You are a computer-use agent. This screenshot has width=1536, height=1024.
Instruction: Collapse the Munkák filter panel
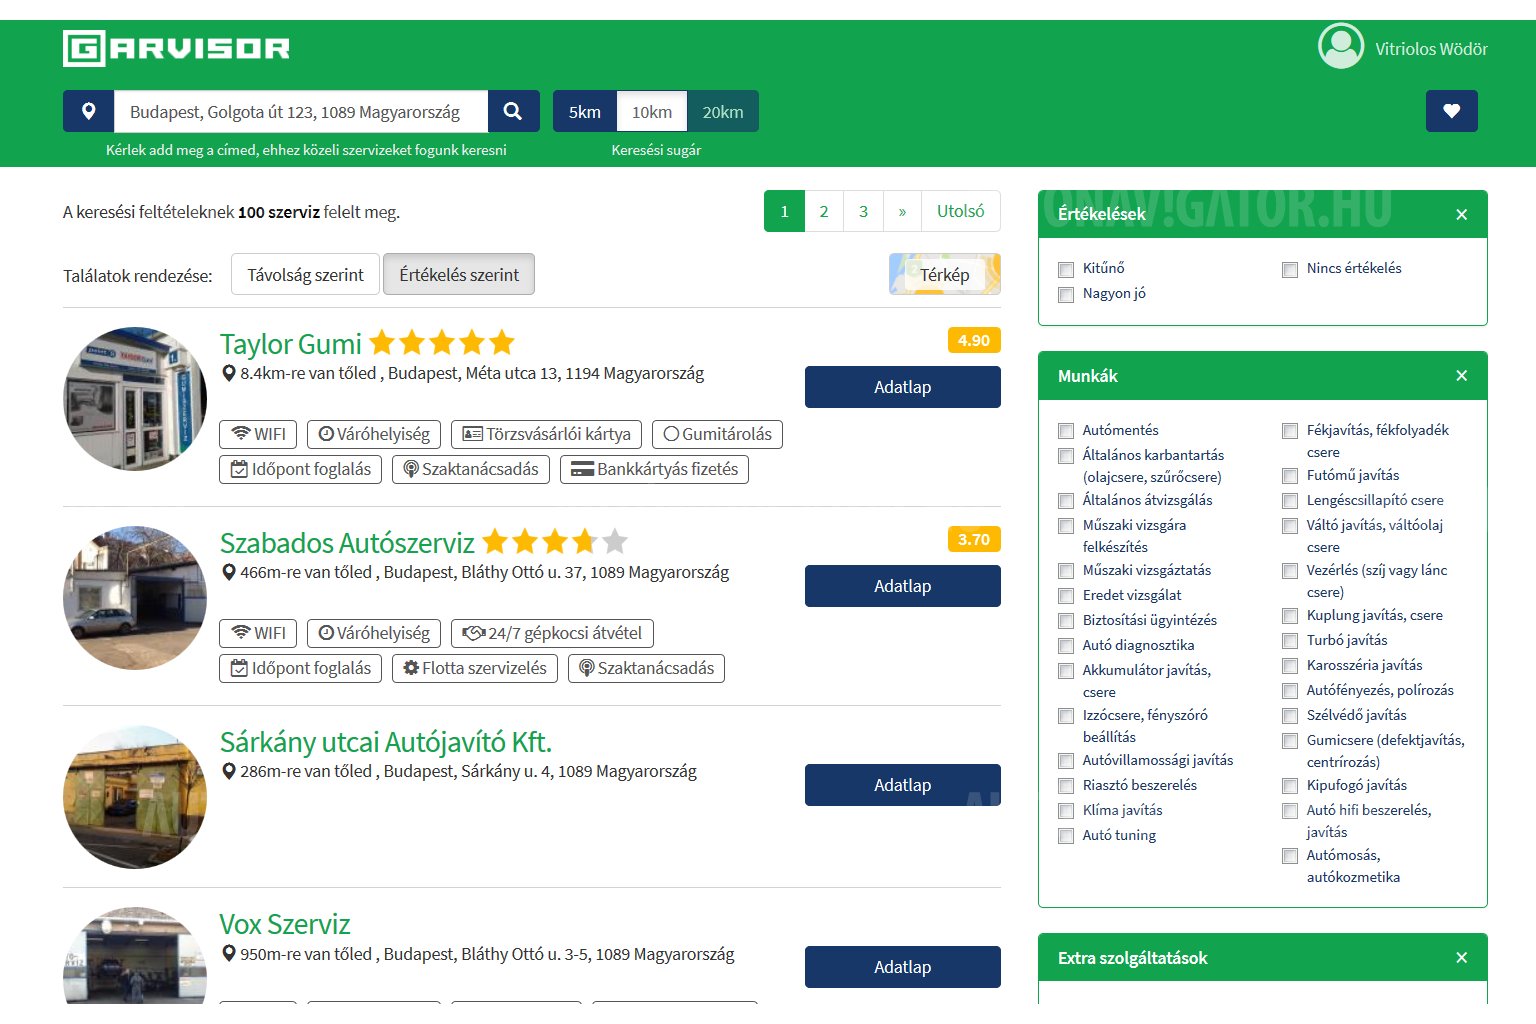[1461, 376]
